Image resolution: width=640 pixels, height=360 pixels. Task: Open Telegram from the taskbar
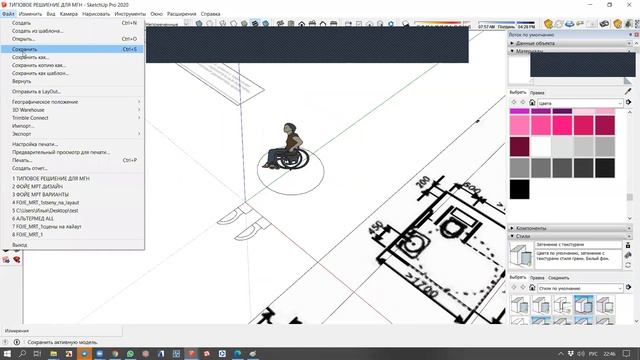pos(84,353)
